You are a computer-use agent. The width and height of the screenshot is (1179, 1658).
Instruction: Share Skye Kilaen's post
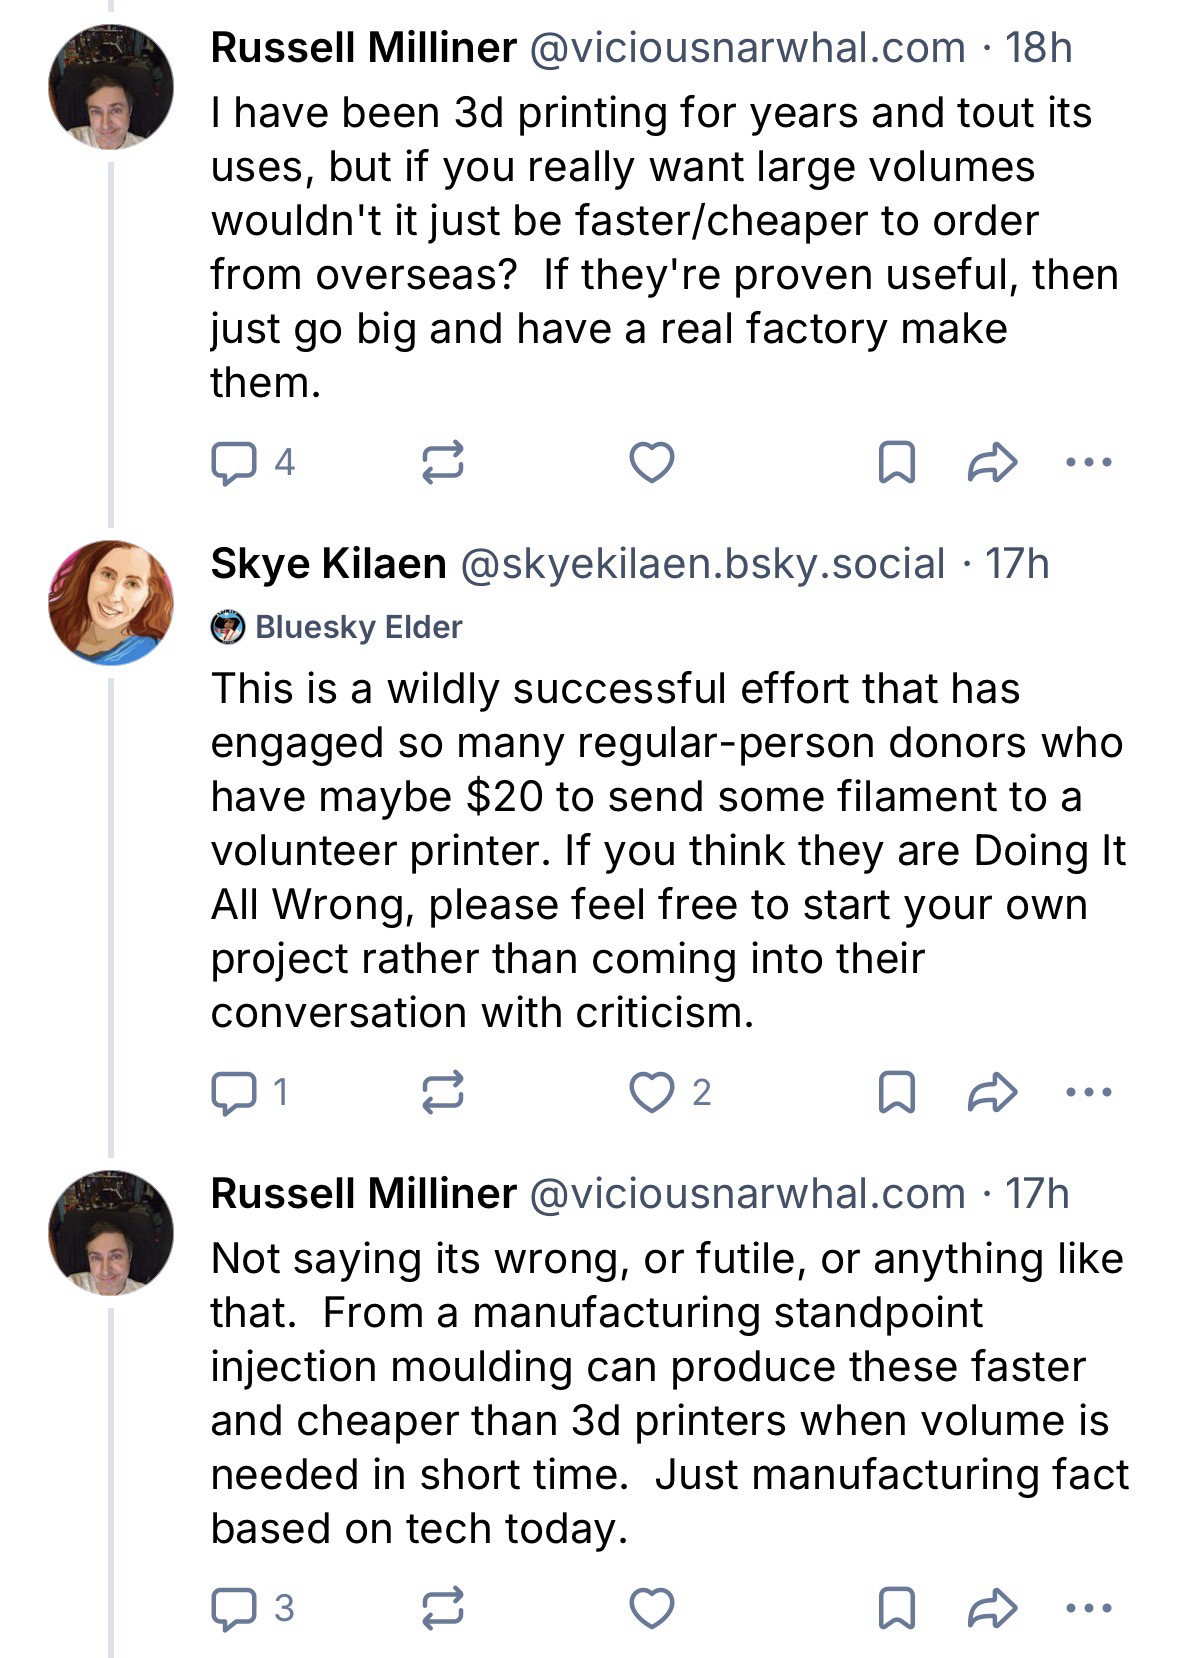pyautogui.click(x=993, y=1092)
